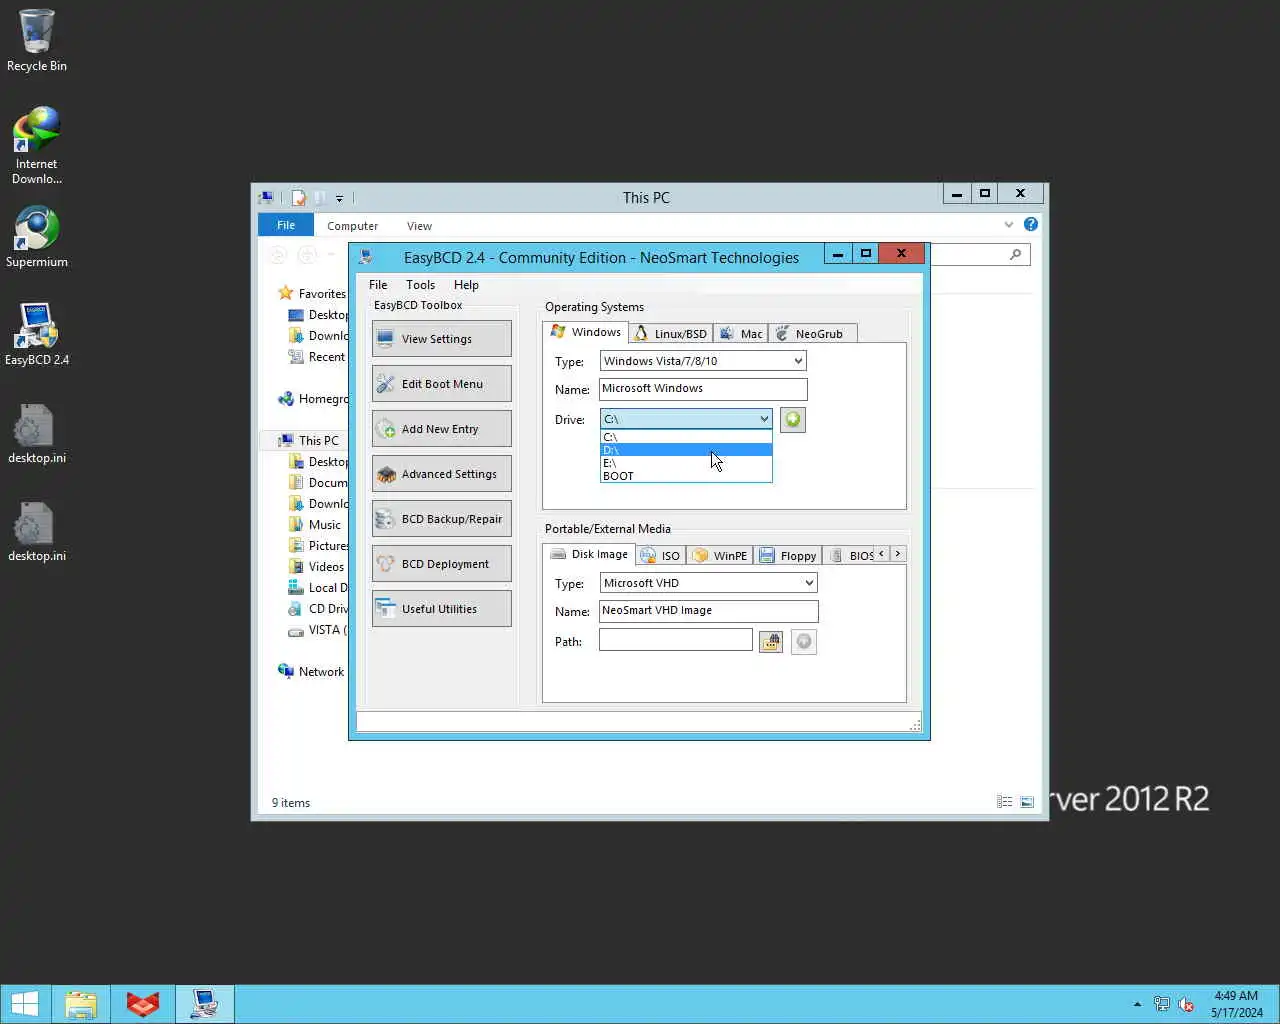
Task: Open EasyBCD Tools menu
Action: (x=420, y=285)
